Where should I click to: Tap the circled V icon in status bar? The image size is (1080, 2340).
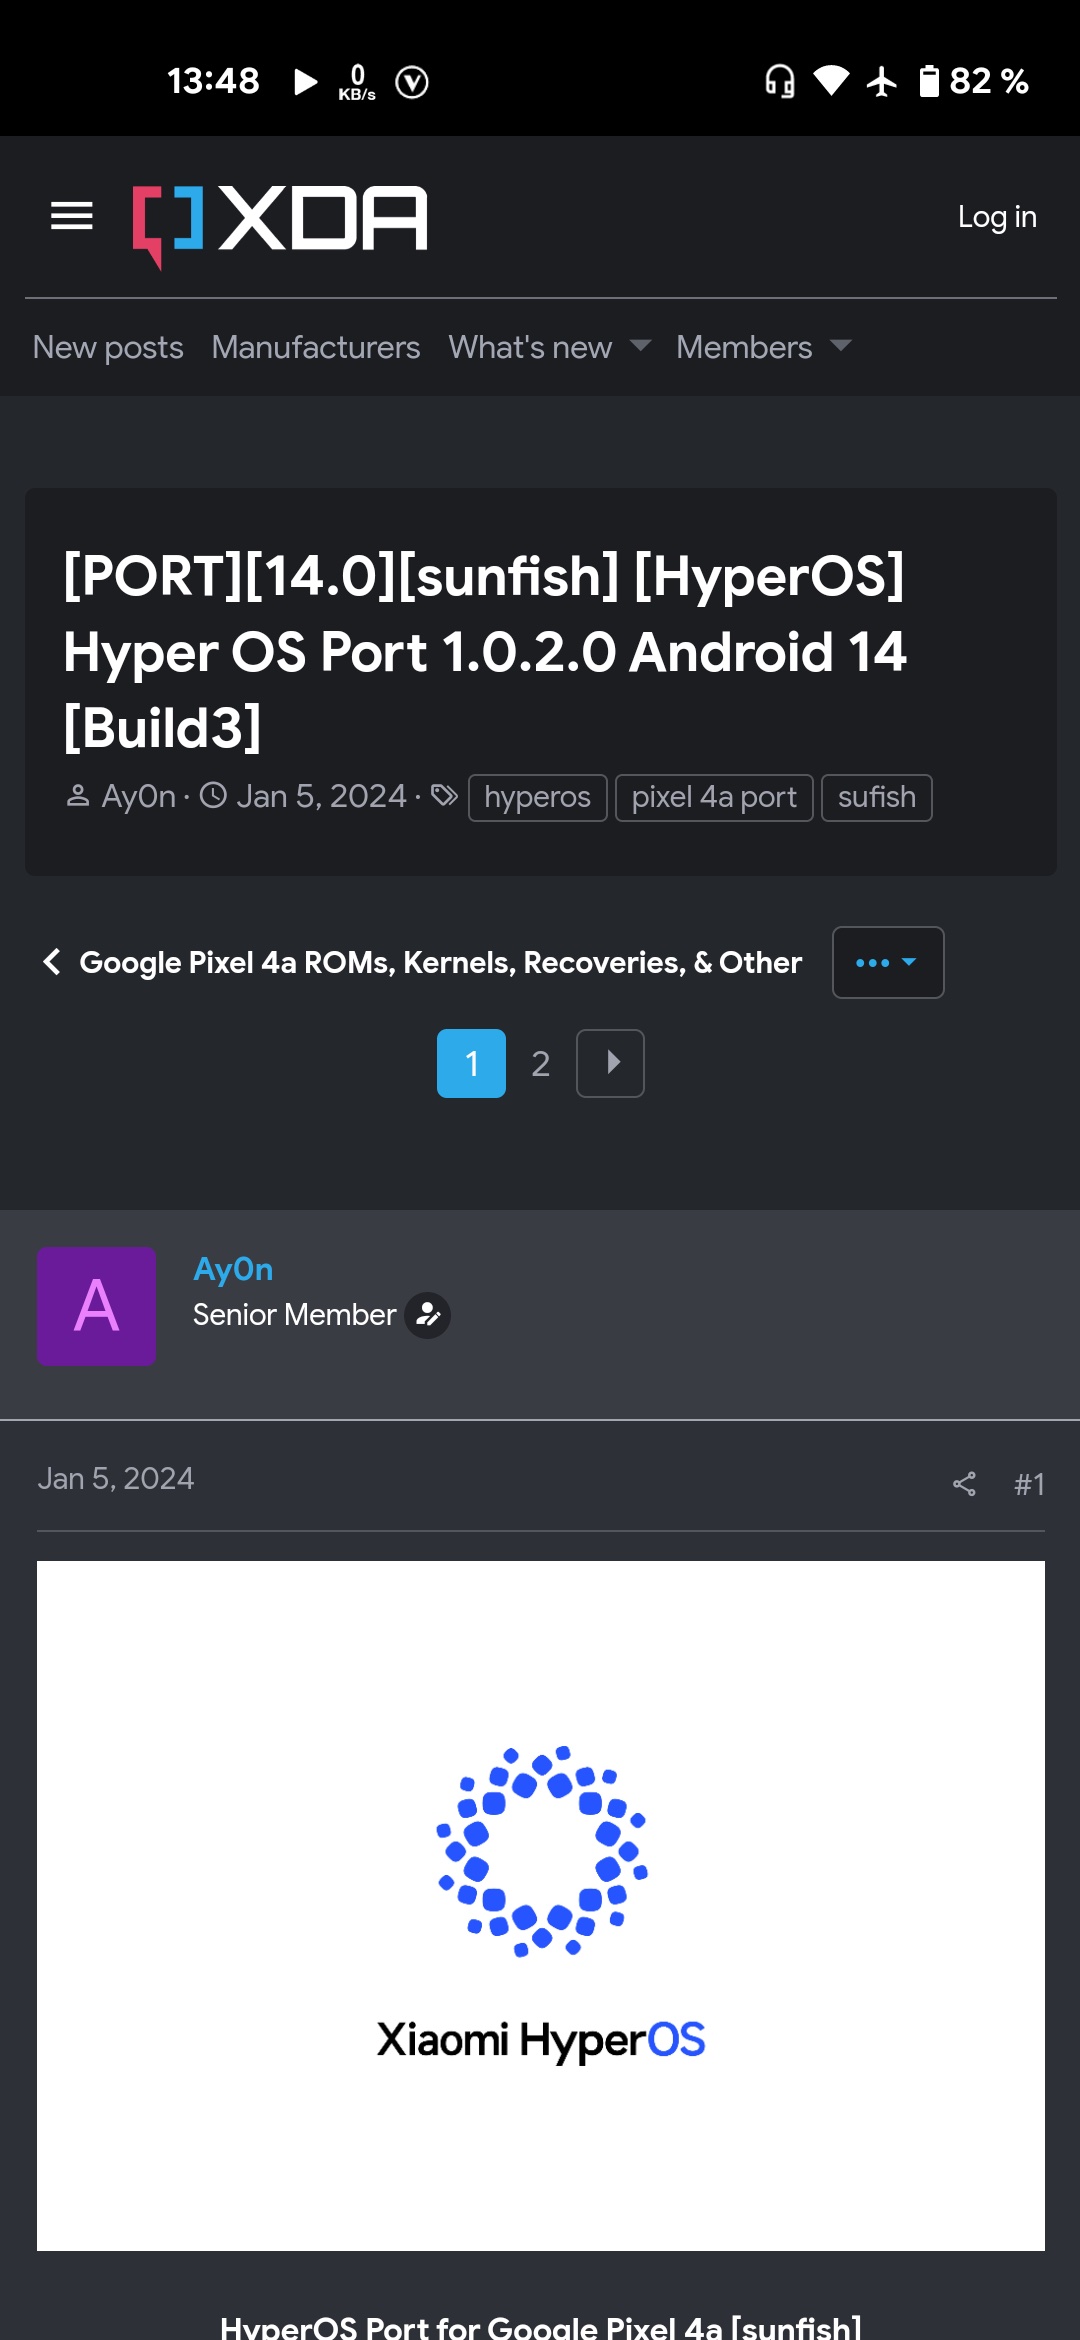tap(412, 82)
